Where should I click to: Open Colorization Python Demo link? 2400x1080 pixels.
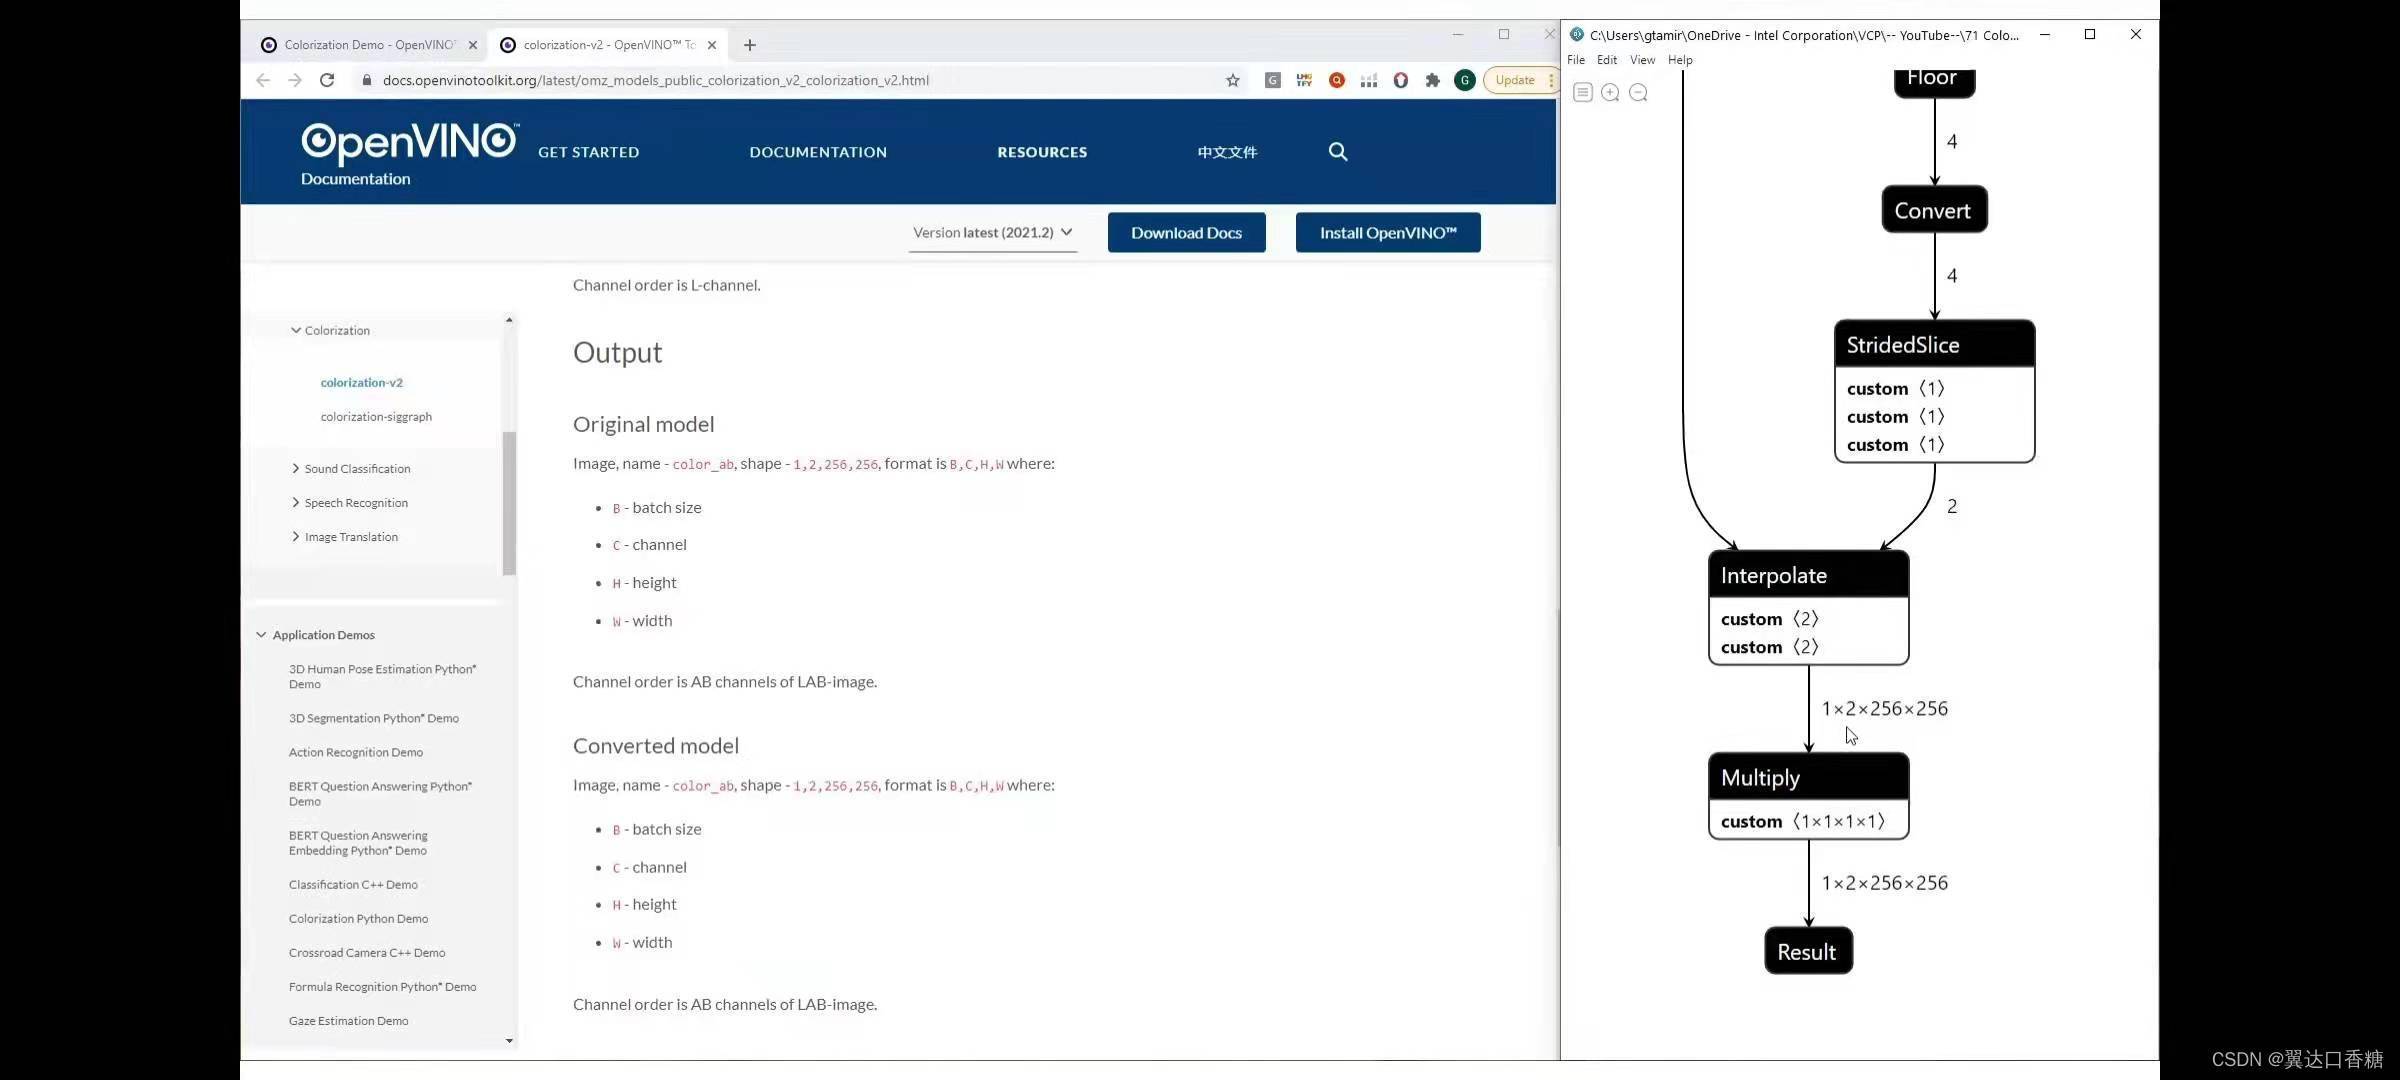coord(358,918)
